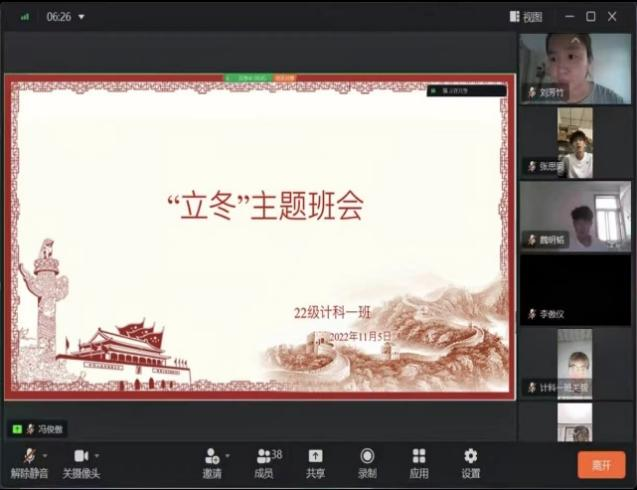Image resolution: width=637 pixels, height=490 pixels.
Task: Click 张思睿's video thumbnail
Action: 574,142
